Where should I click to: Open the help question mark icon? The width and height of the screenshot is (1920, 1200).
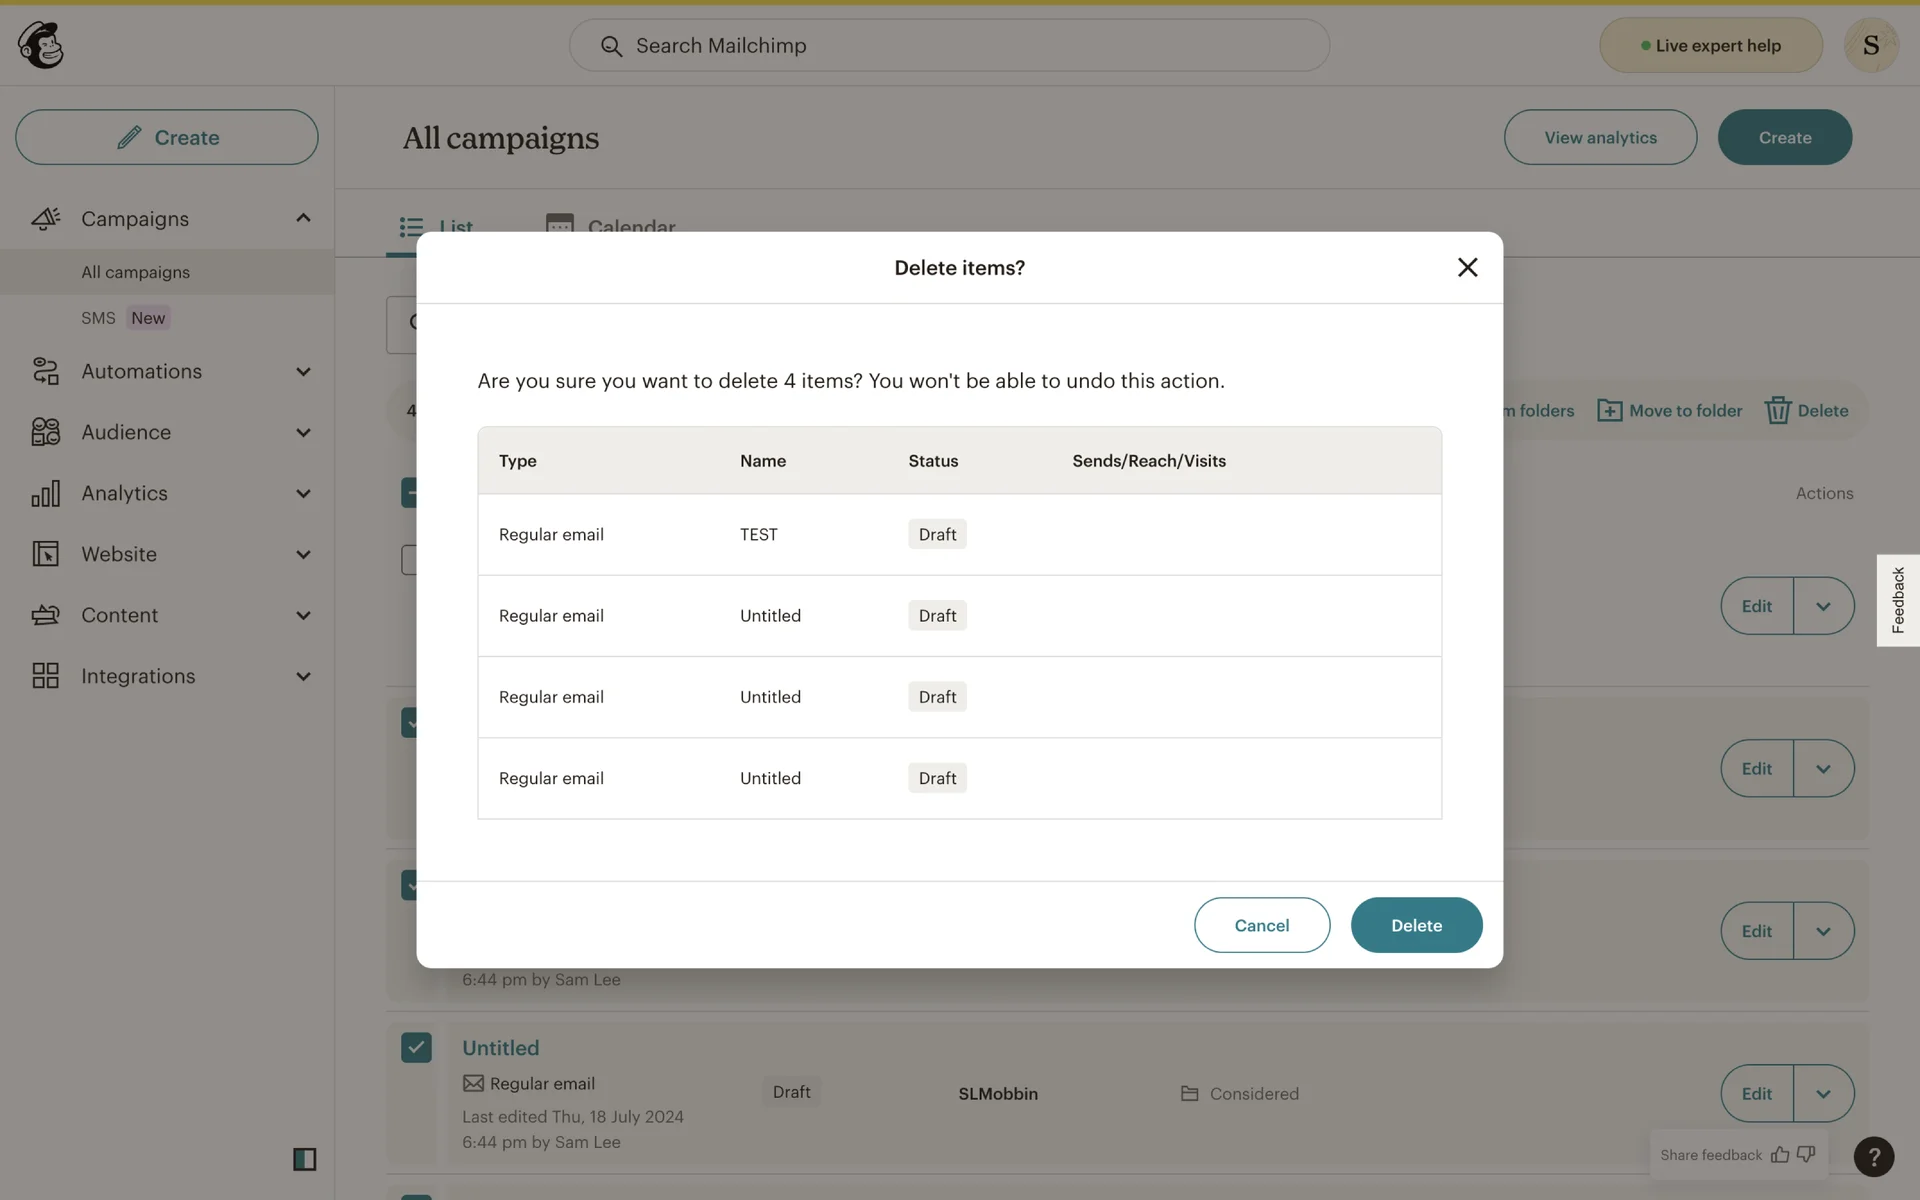[x=1873, y=1157]
